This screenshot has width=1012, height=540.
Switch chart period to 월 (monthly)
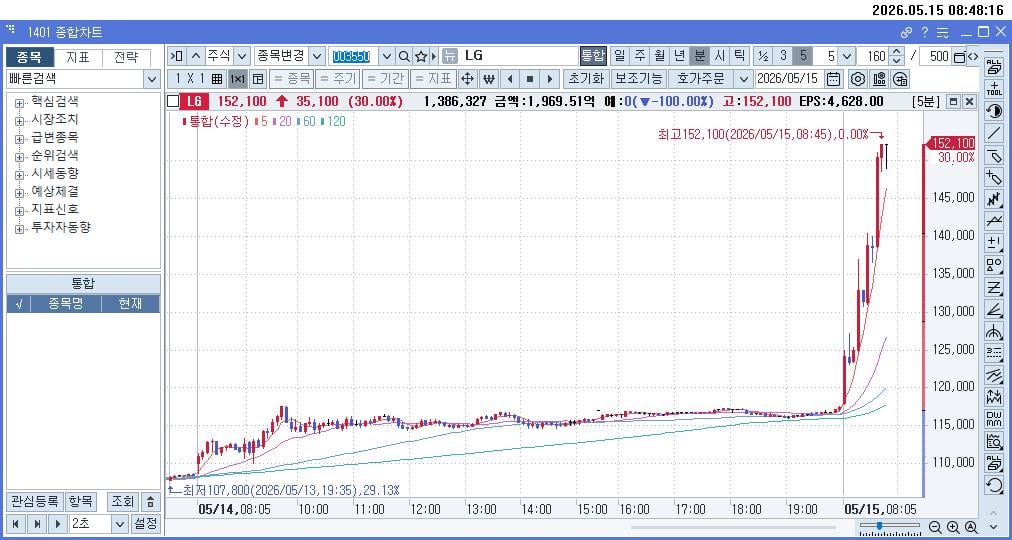[660, 56]
